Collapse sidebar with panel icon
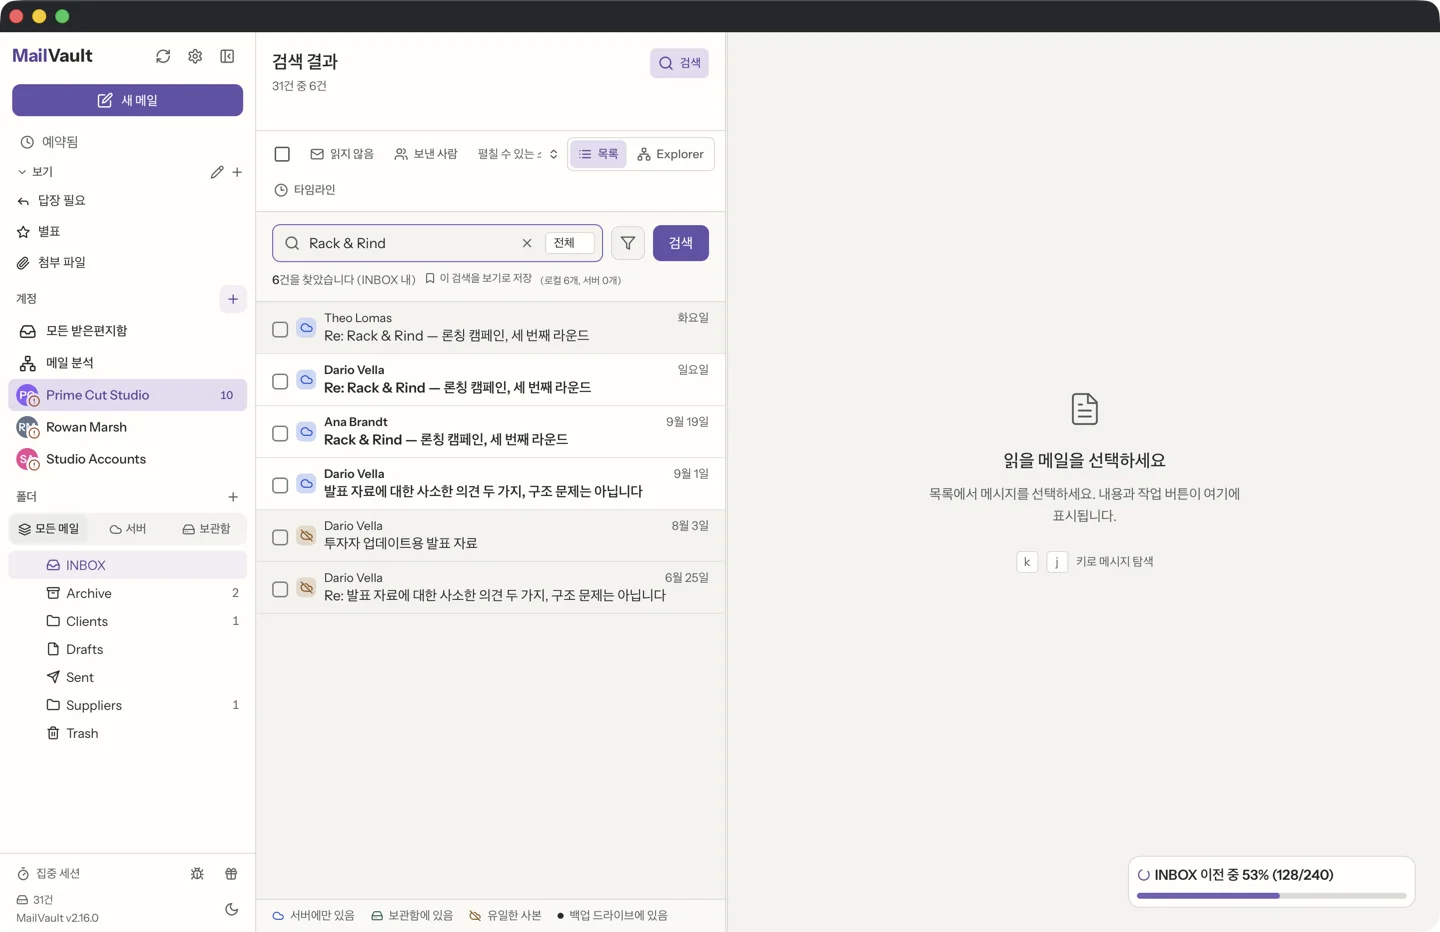This screenshot has height=932, width=1440. (x=227, y=57)
